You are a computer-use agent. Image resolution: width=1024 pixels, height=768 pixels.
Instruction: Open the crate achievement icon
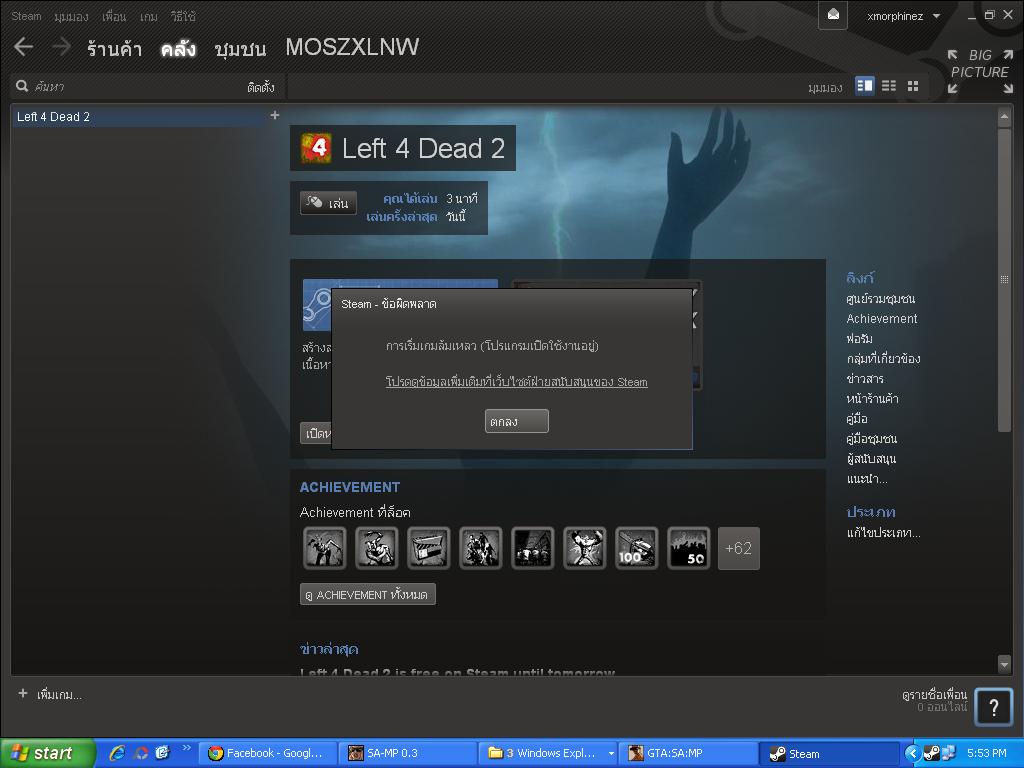(428, 549)
